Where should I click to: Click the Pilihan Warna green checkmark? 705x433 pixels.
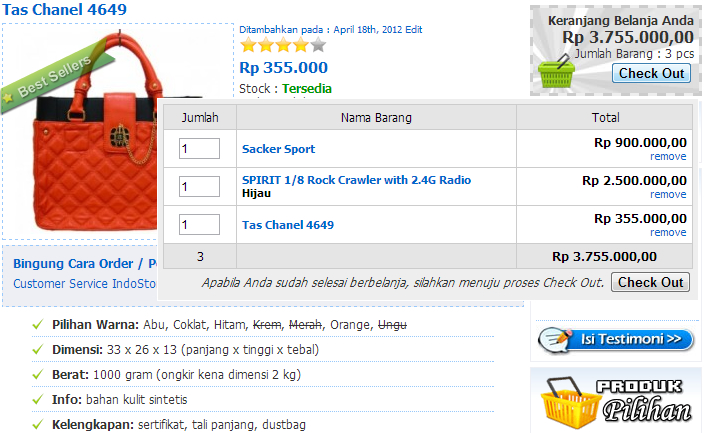point(37,325)
